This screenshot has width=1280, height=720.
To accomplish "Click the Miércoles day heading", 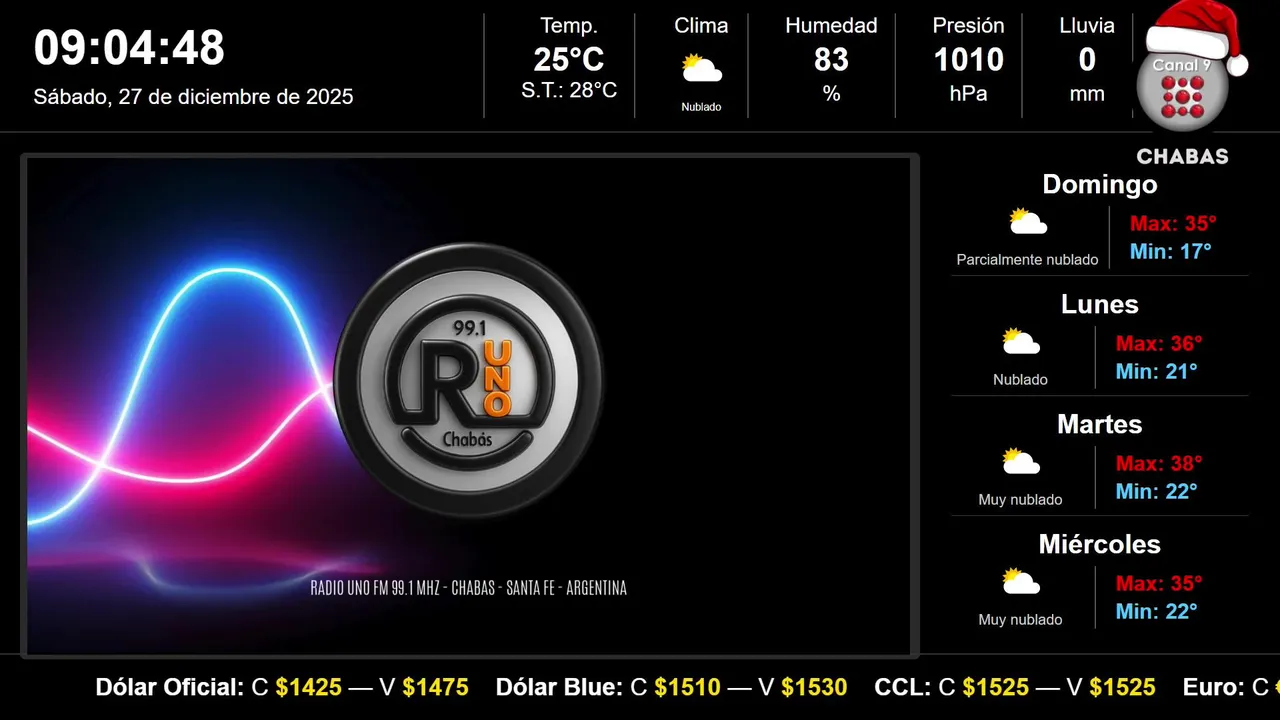I will coord(1100,544).
